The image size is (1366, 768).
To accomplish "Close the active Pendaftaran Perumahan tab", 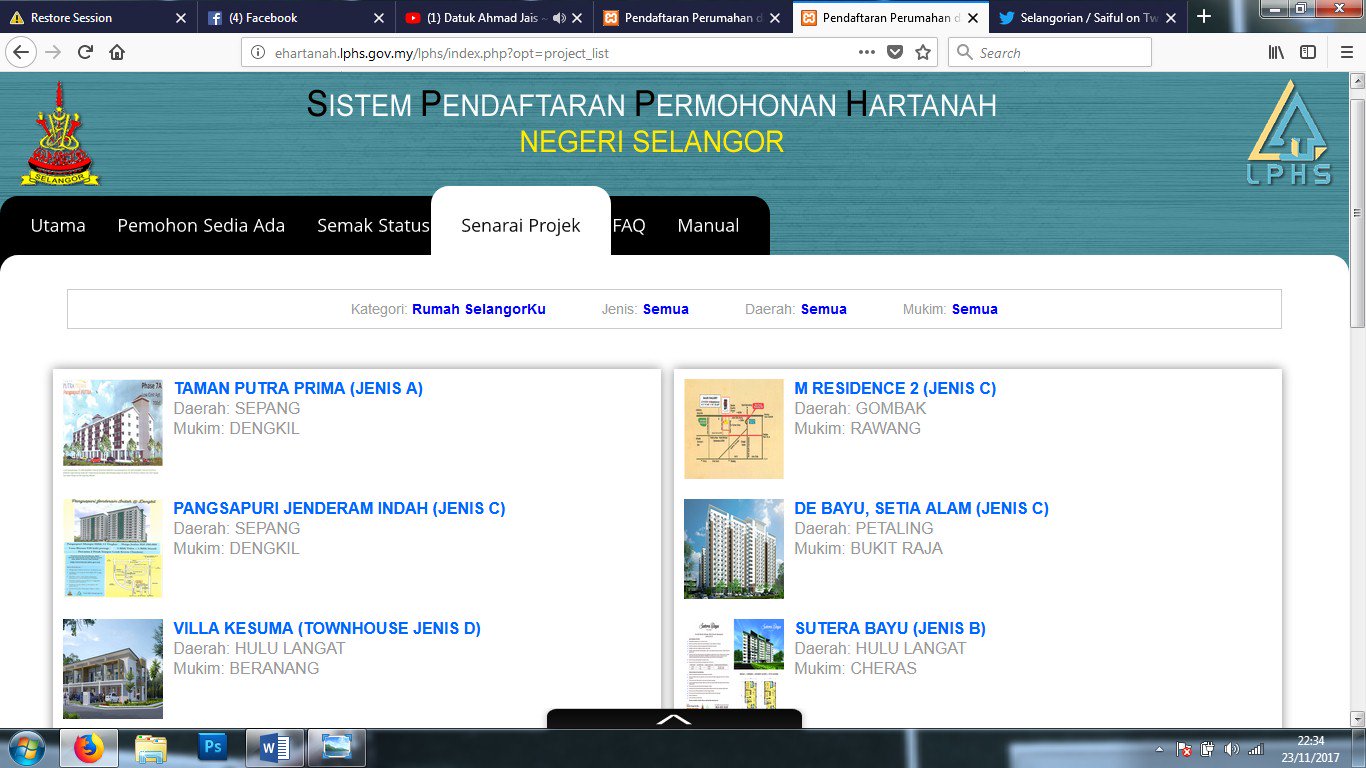I will tap(972, 18).
